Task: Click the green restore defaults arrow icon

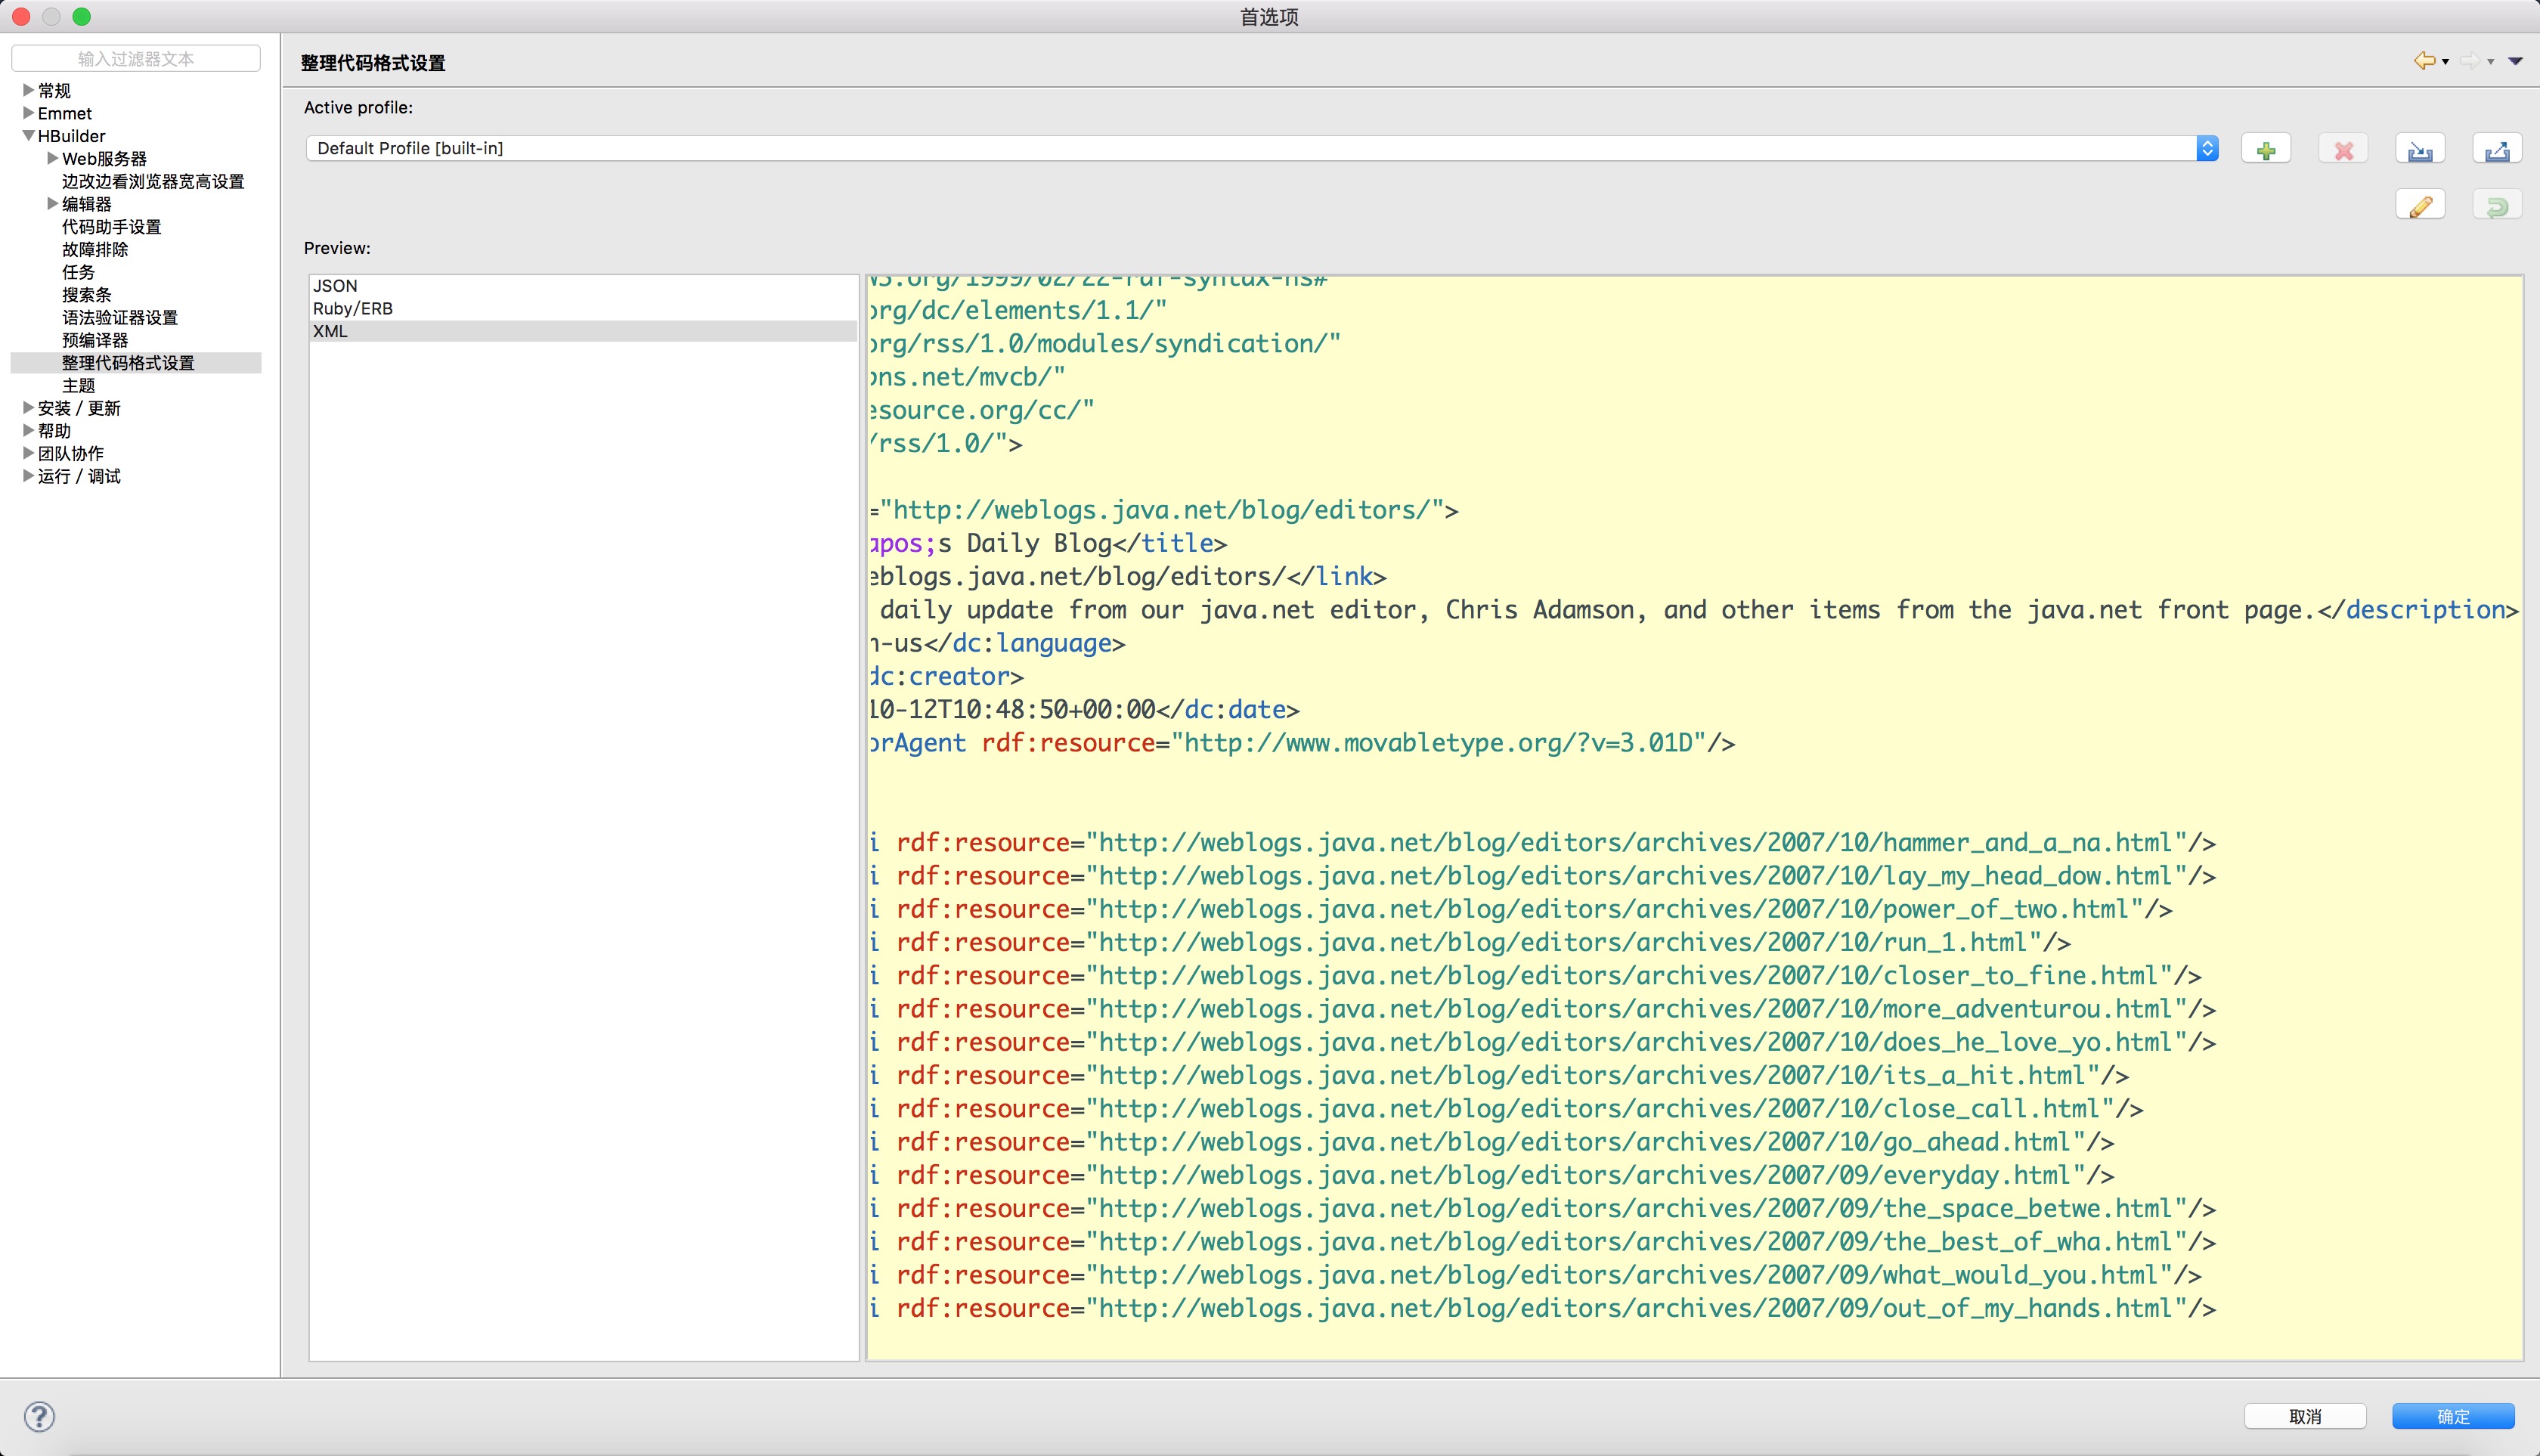Action: (2497, 206)
